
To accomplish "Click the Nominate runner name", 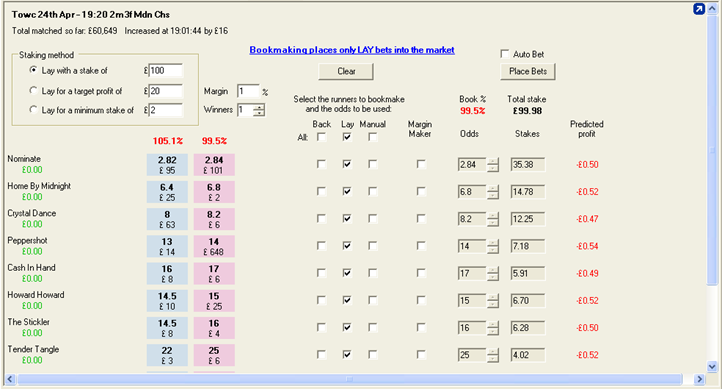I will point(24,158).
